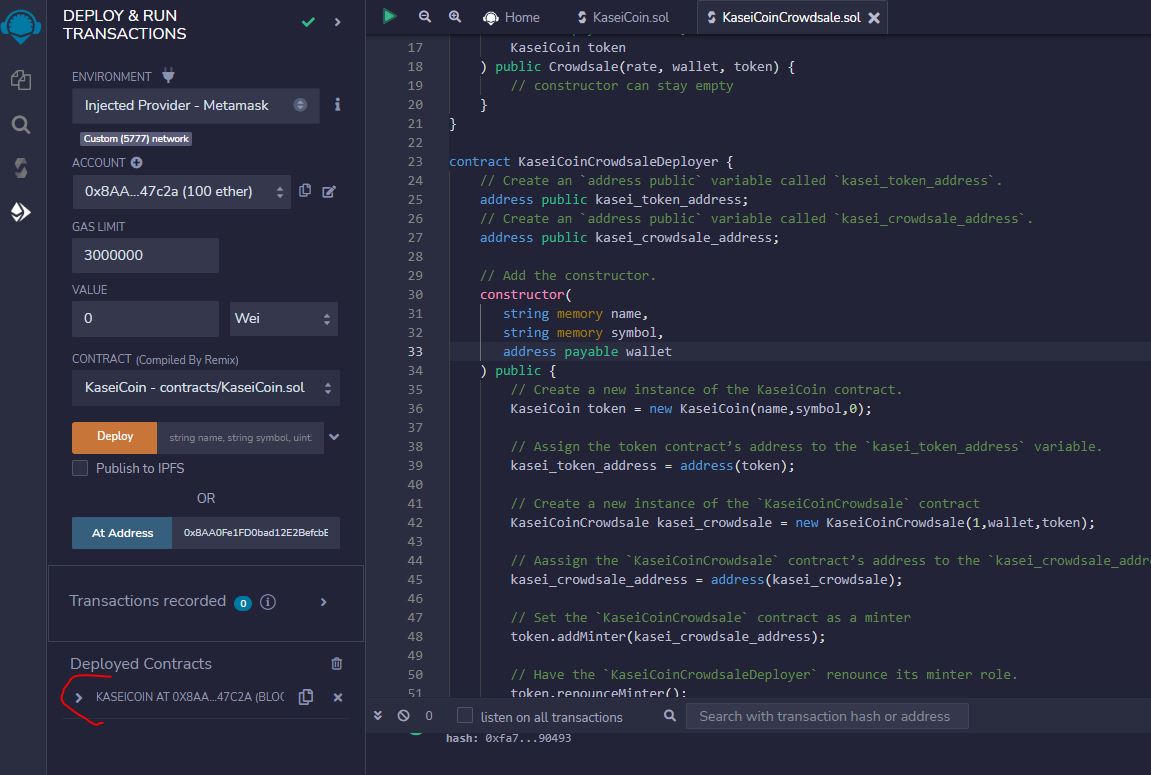Viewport: 1151px width, 775px height.
Task: Open the Solidity Compiler panel
Action: pyautogui.click(x=22, y=167)
